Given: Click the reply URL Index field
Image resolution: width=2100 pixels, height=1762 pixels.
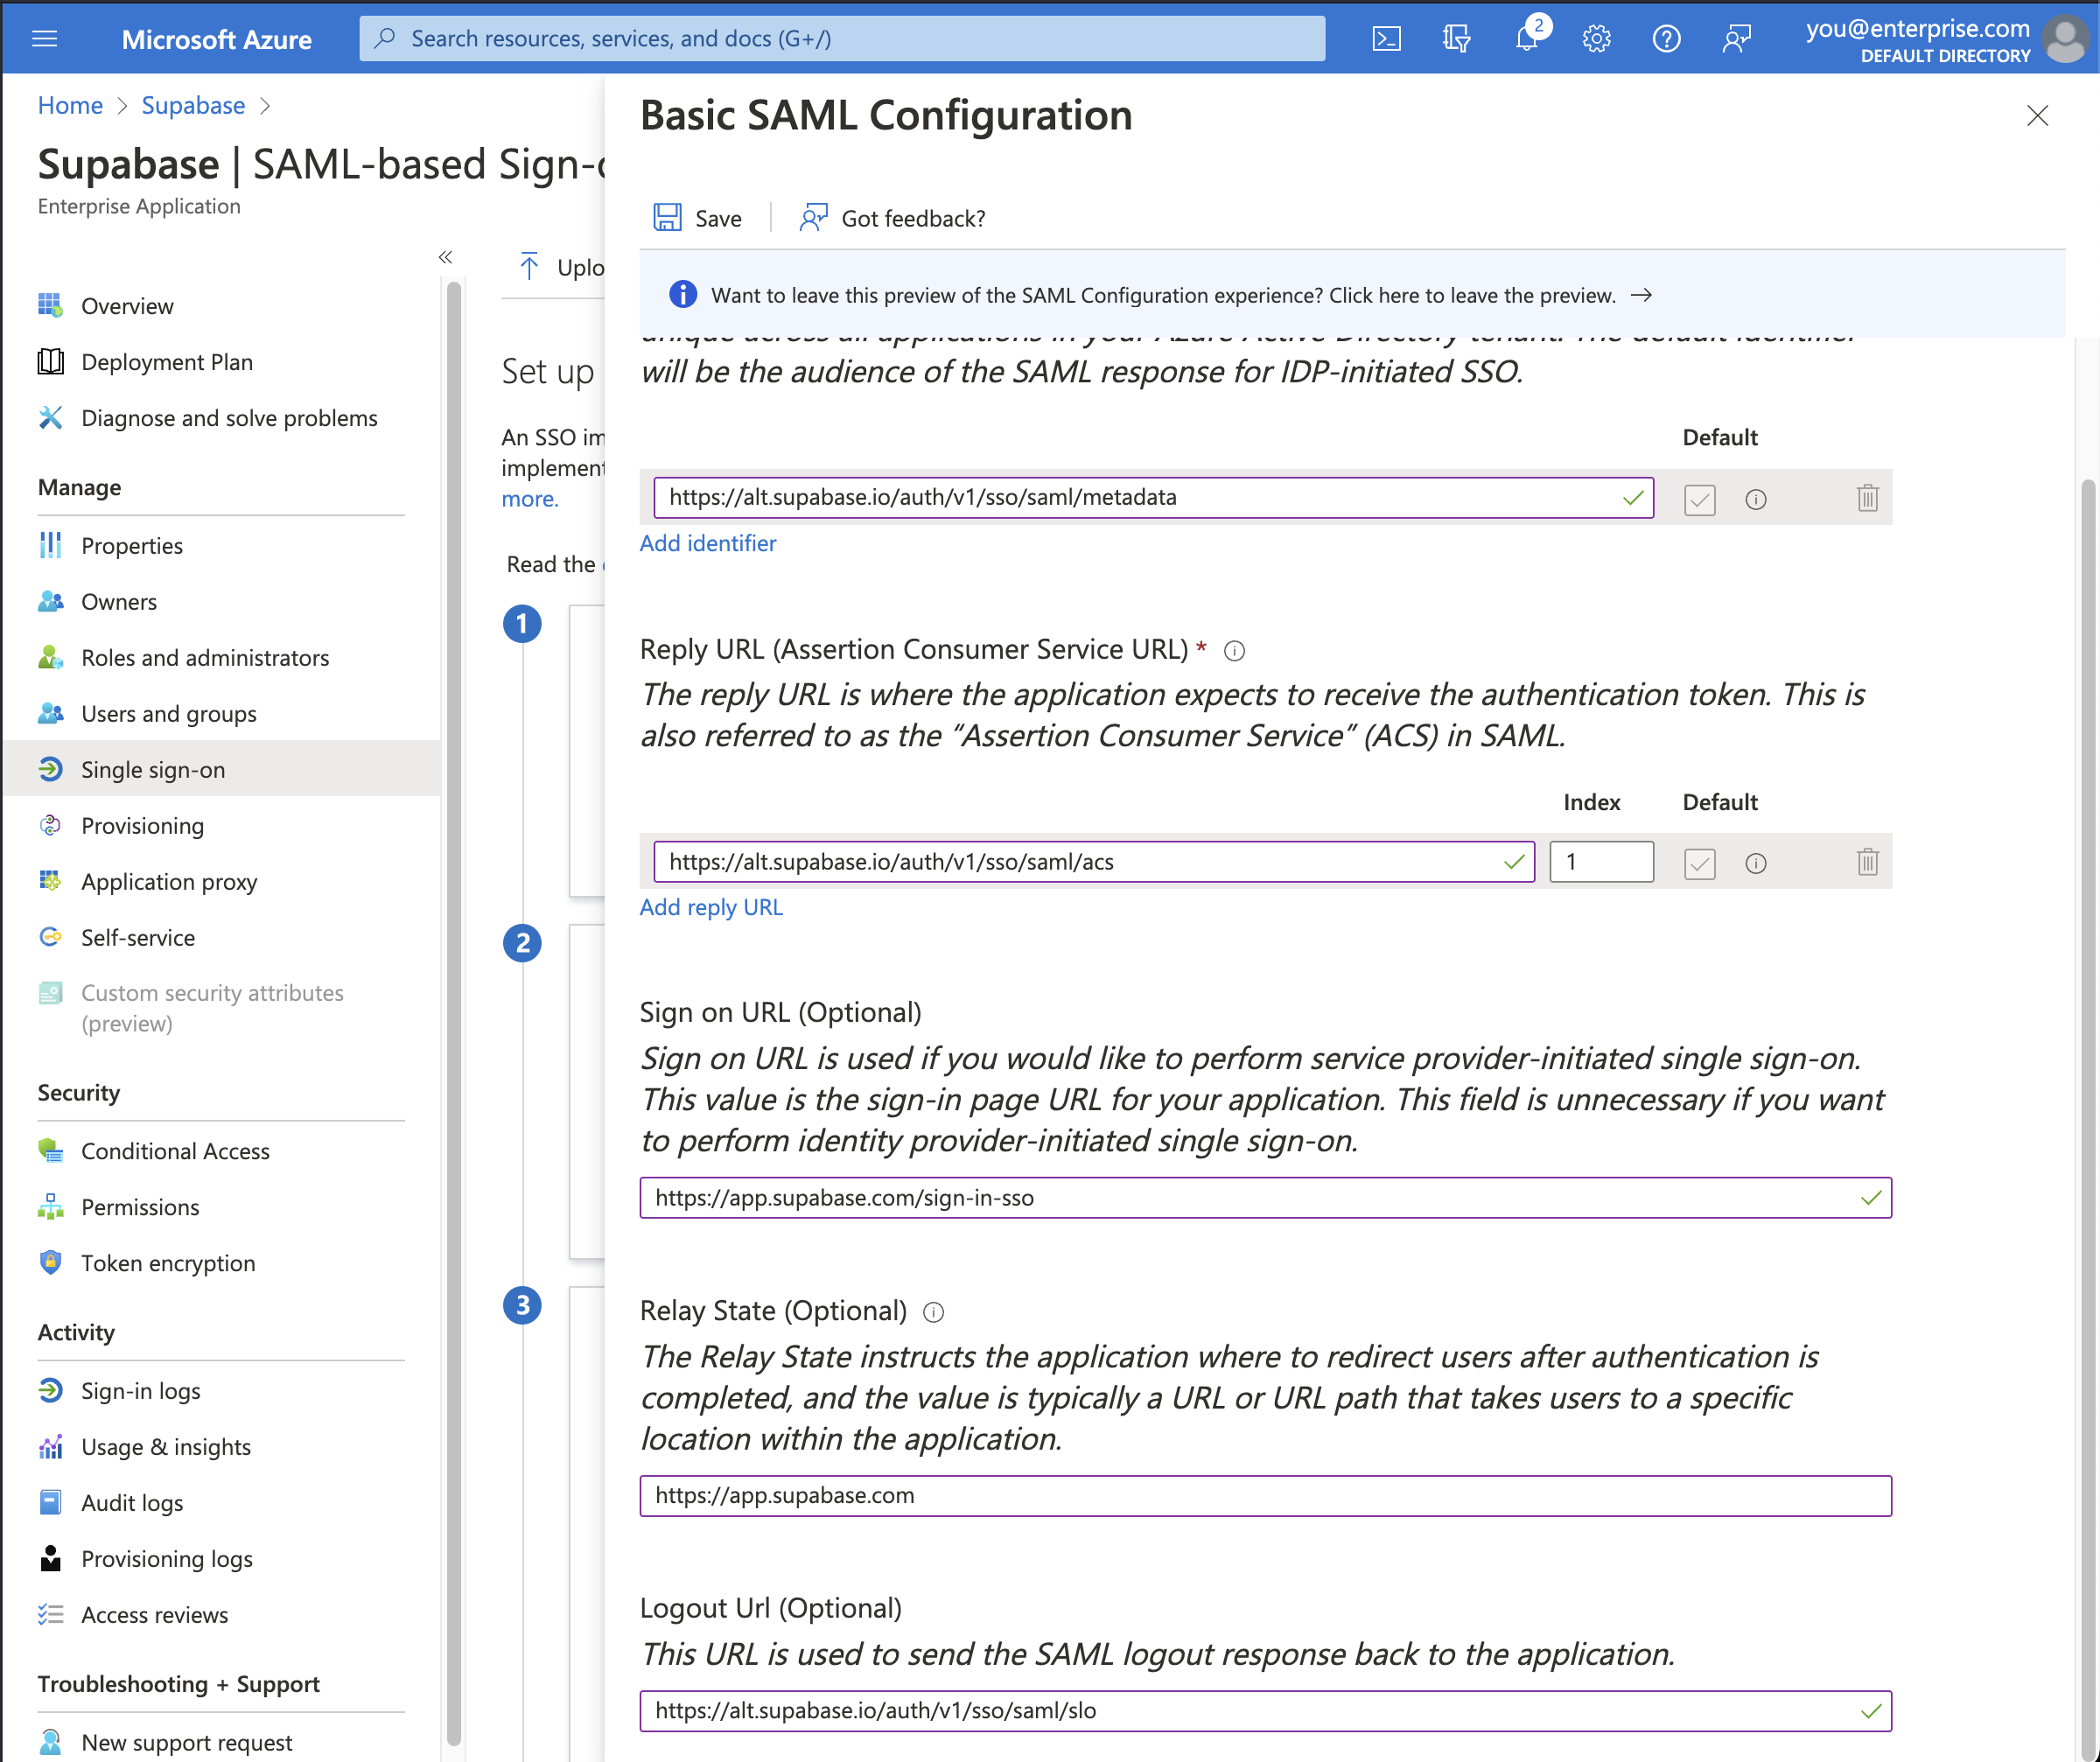Looking at the screenshot, I should [1601, 861].
